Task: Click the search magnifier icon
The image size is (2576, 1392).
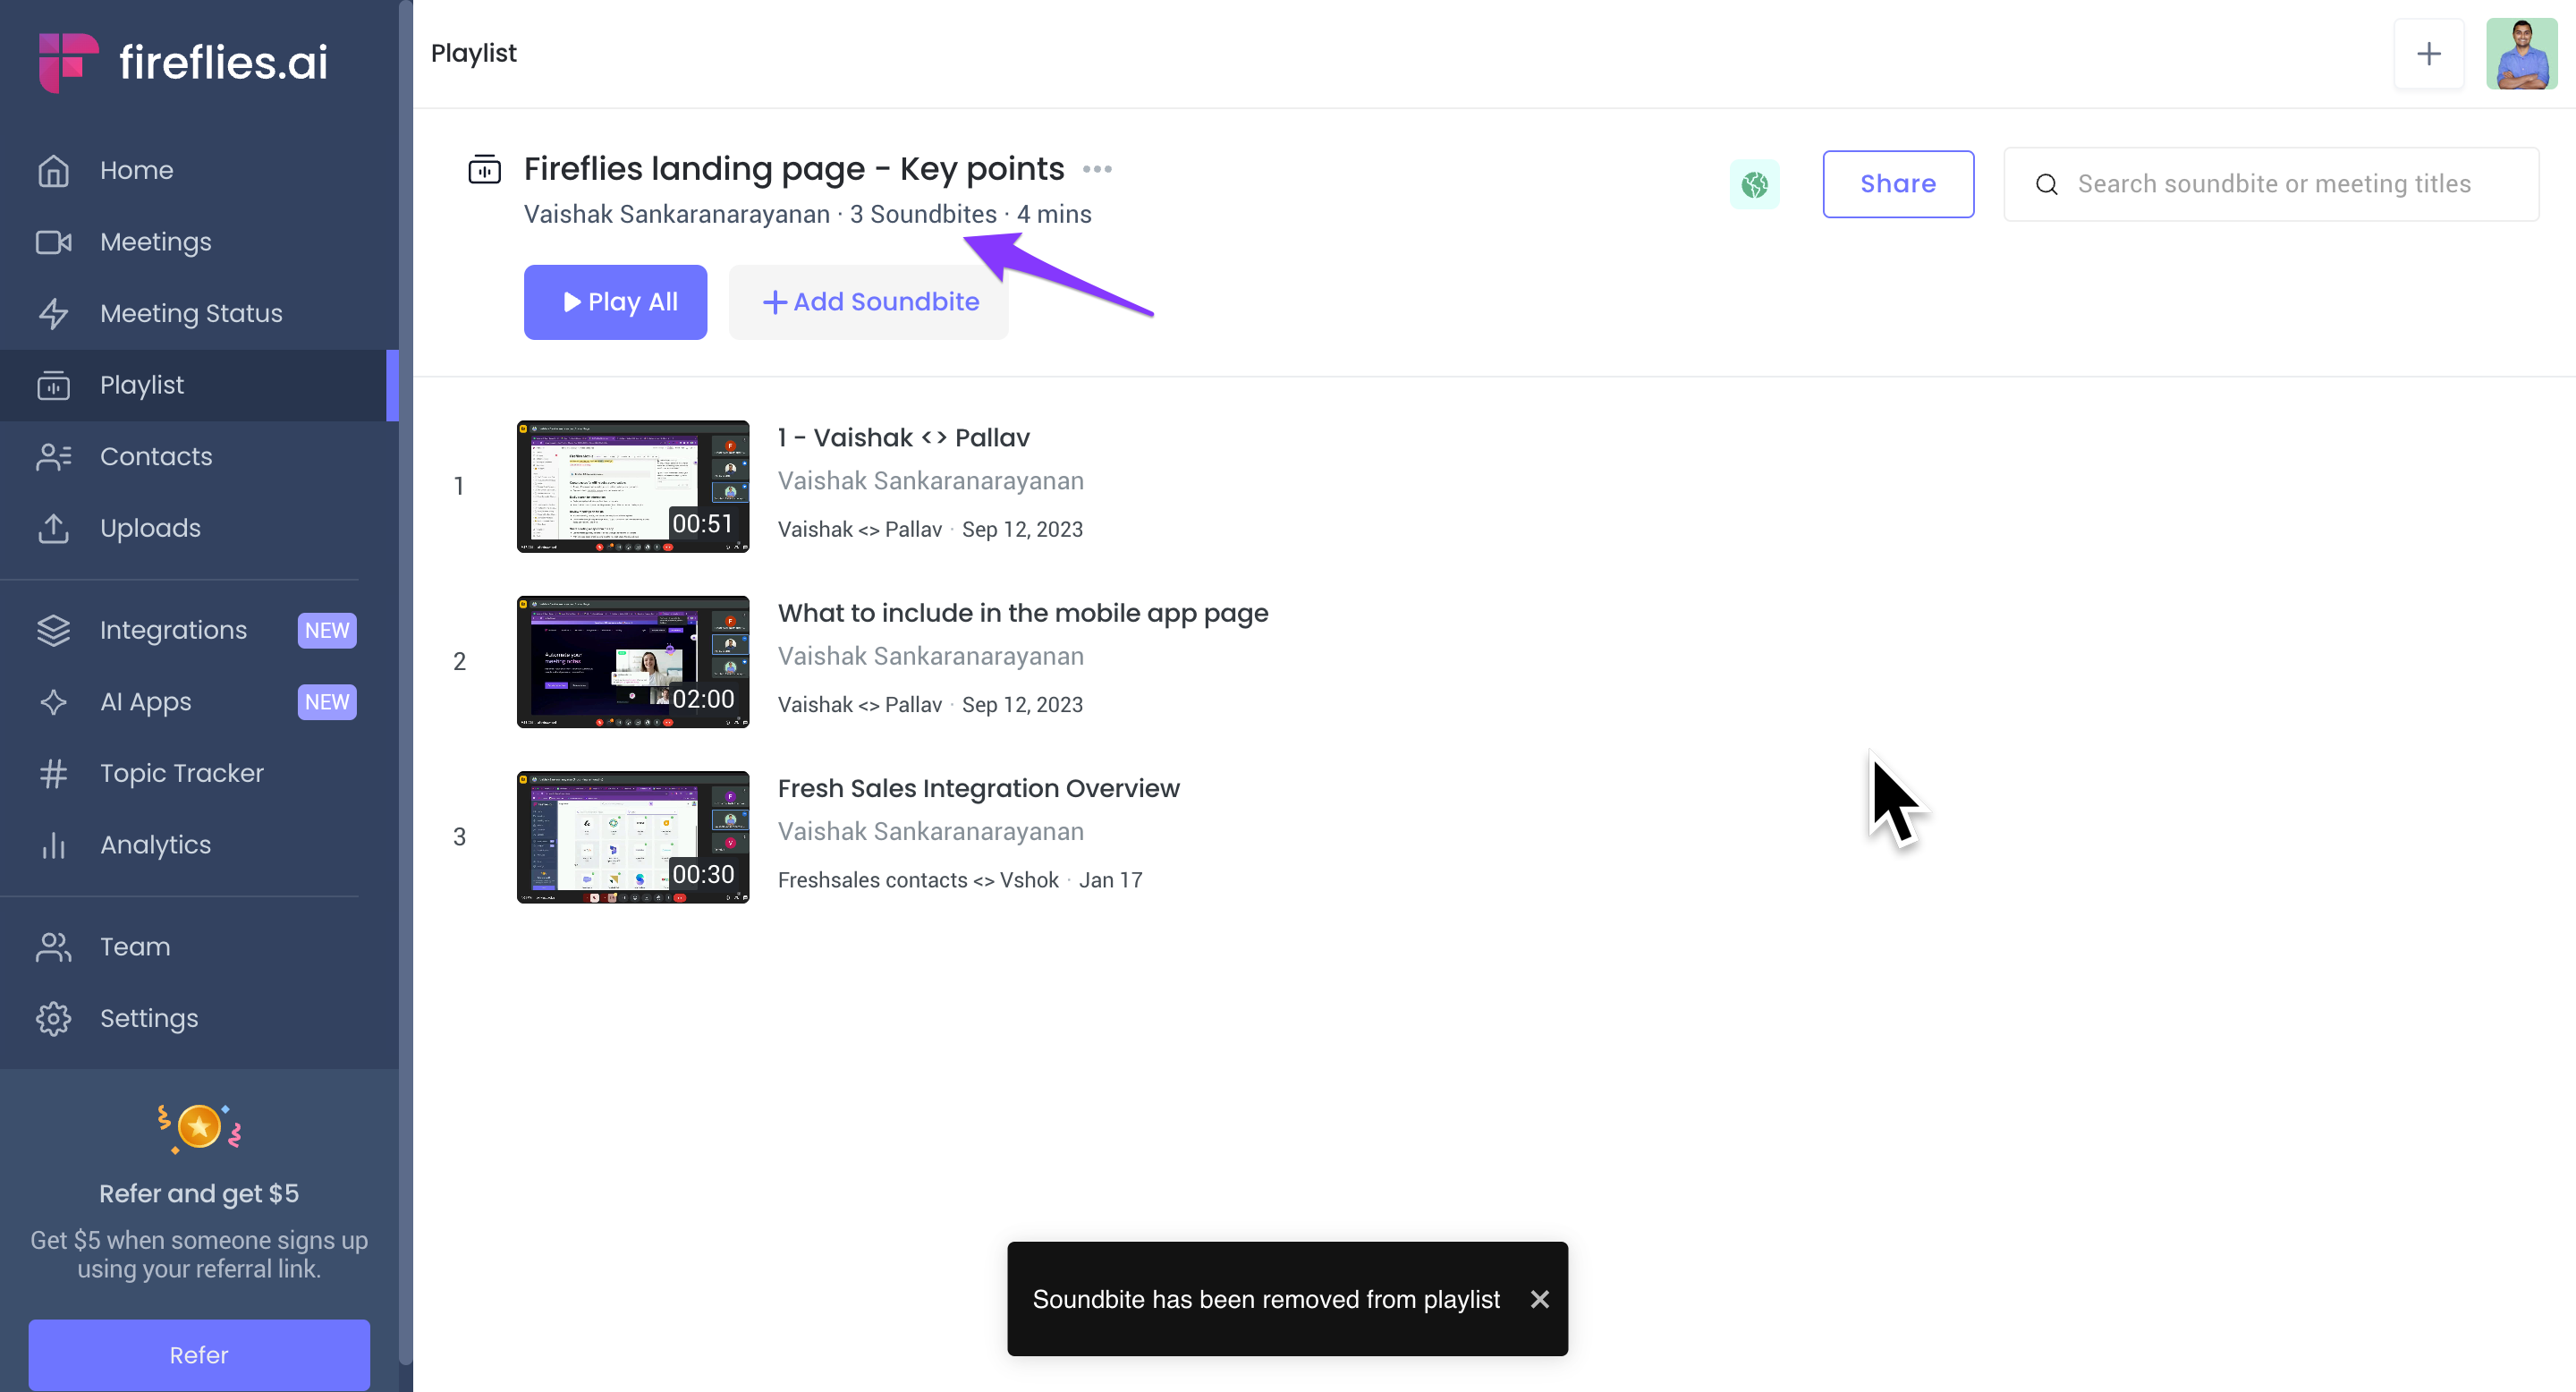Action: pos(2046,184)
